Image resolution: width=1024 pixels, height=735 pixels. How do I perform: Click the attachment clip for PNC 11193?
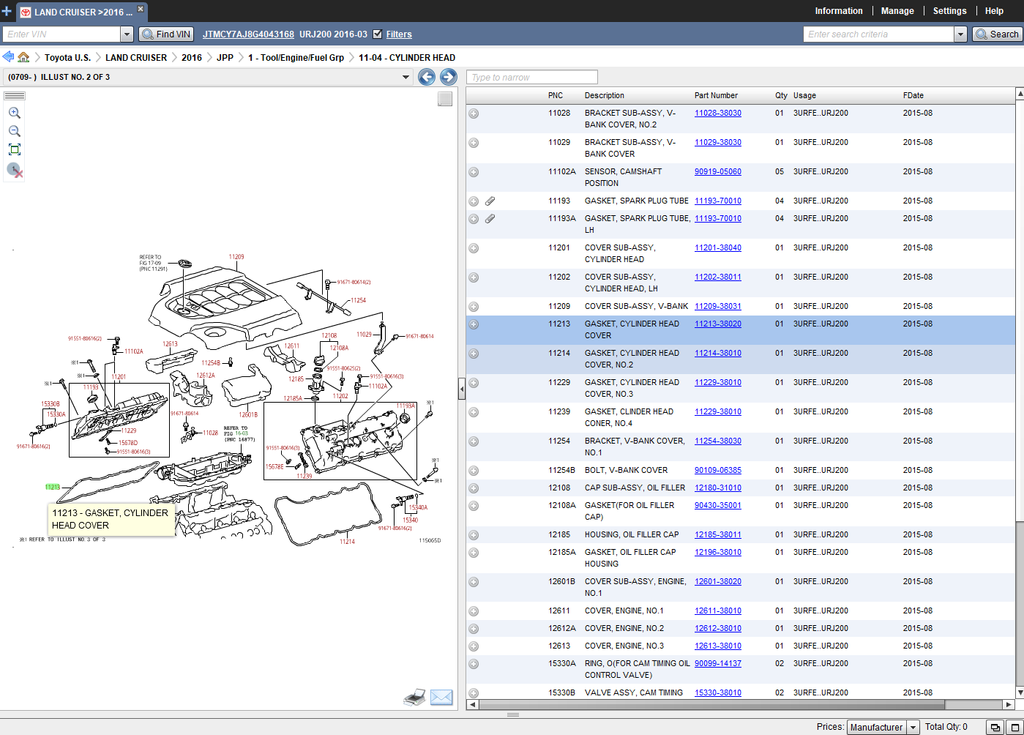click(490, 201)
